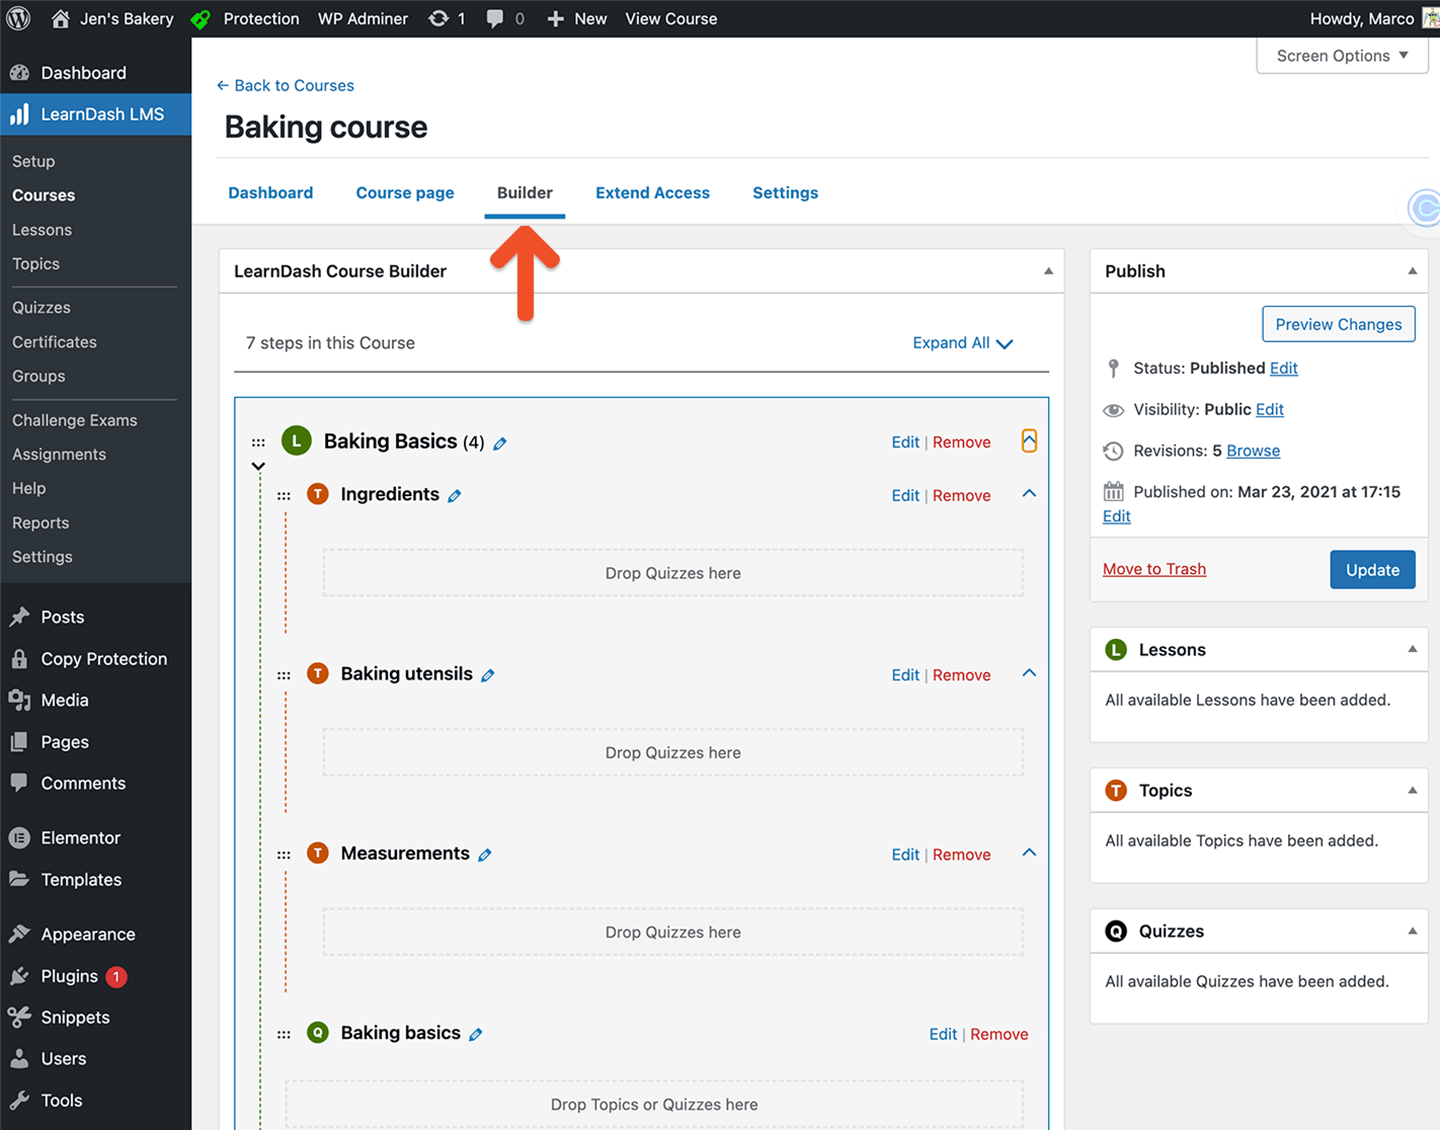
Task: Collapse the Quizzes panel
Action: [1412, 931]
